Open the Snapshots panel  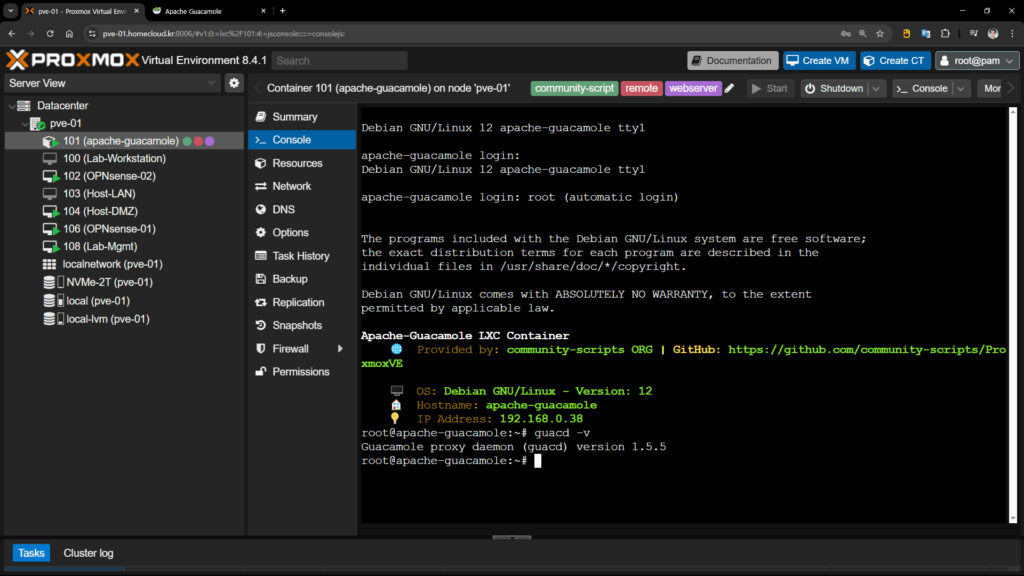click(296, 325)
